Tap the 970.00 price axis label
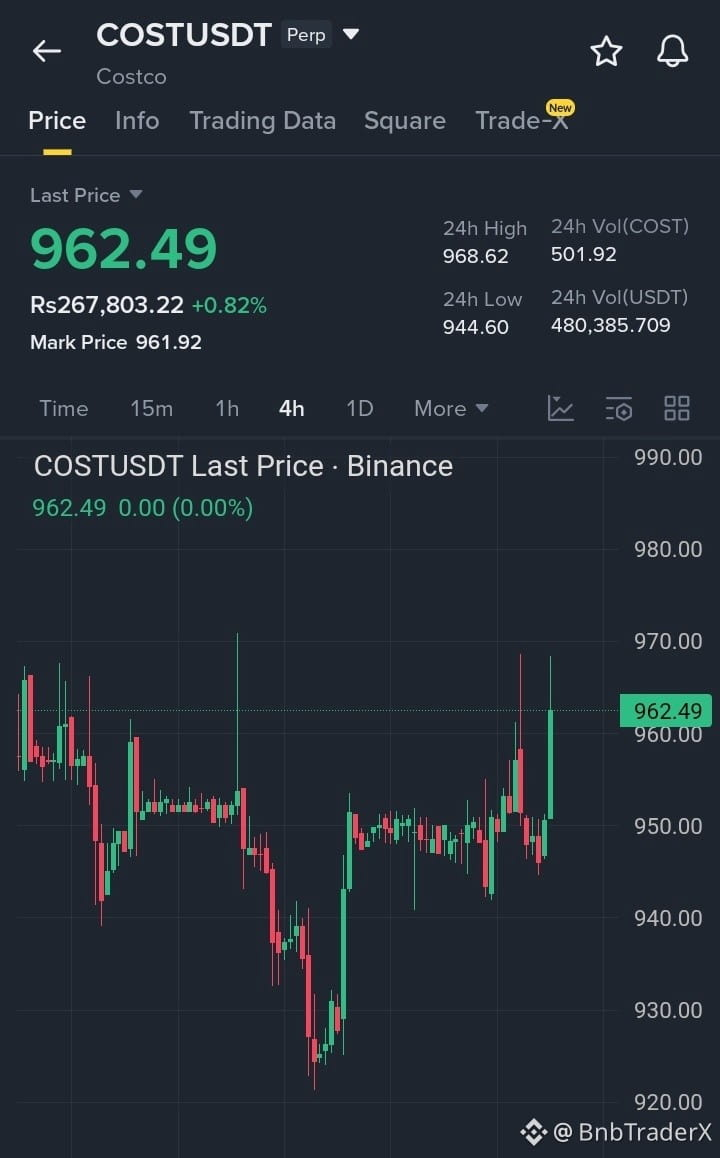720x1158 pixels. [668, 641]
